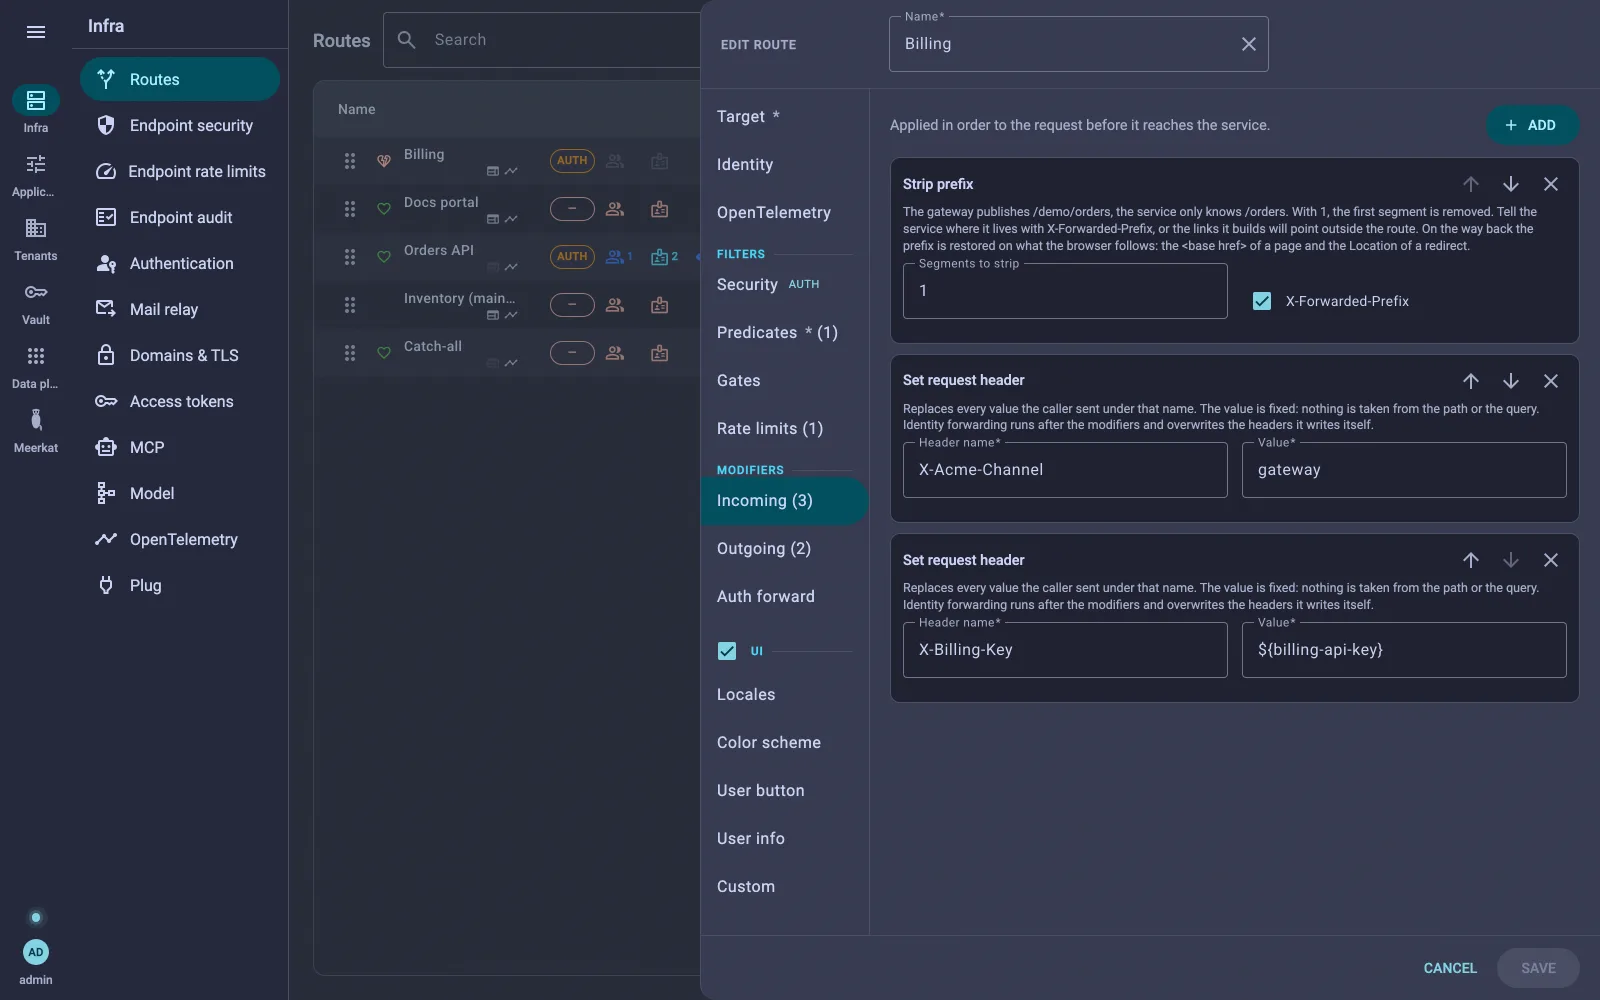1600x1000 pixels.
Task: Open Endpoint security in sidebar
Action: (x=180, y=125)
